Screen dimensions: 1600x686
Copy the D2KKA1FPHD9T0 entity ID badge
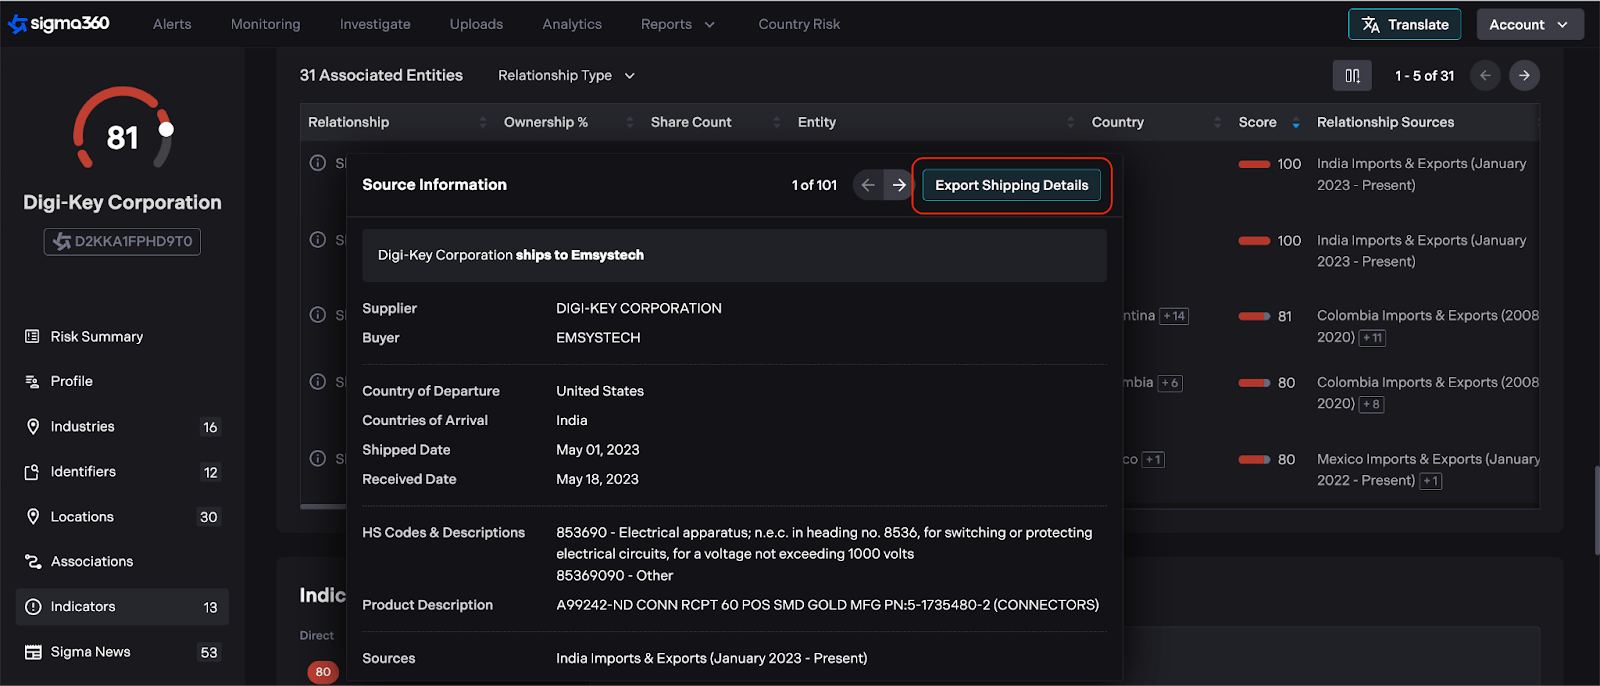122,242
